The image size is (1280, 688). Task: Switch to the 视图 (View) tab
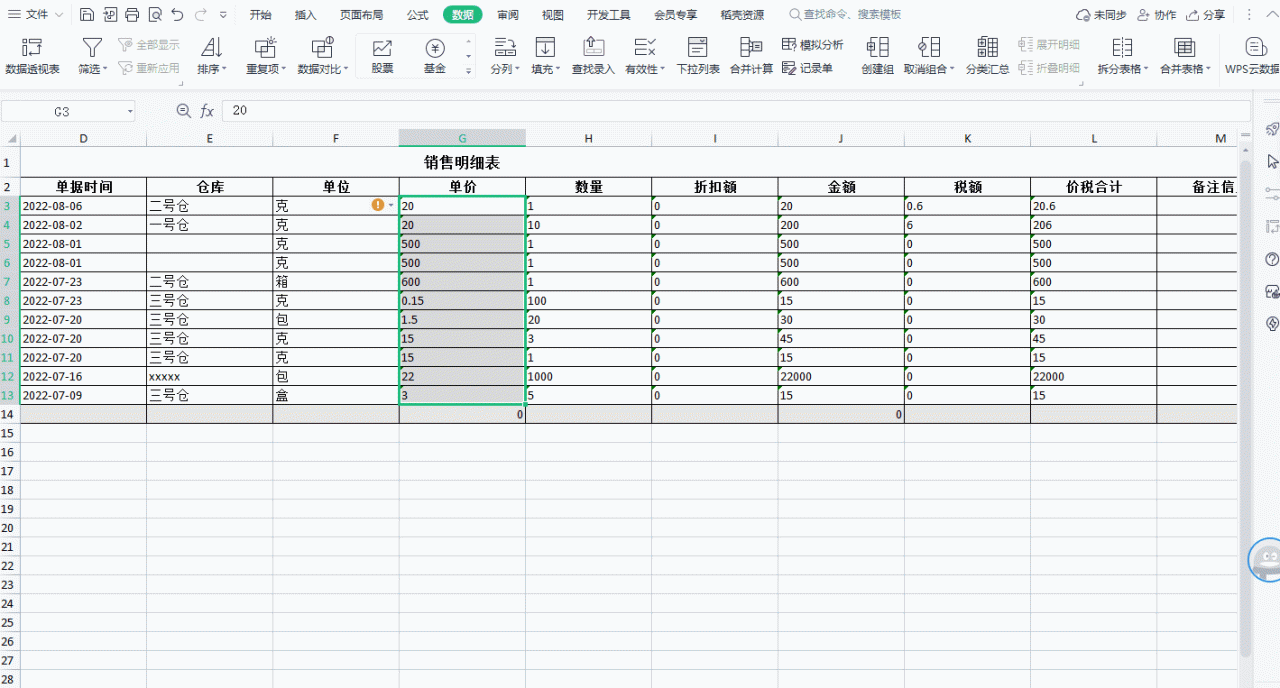552,15
